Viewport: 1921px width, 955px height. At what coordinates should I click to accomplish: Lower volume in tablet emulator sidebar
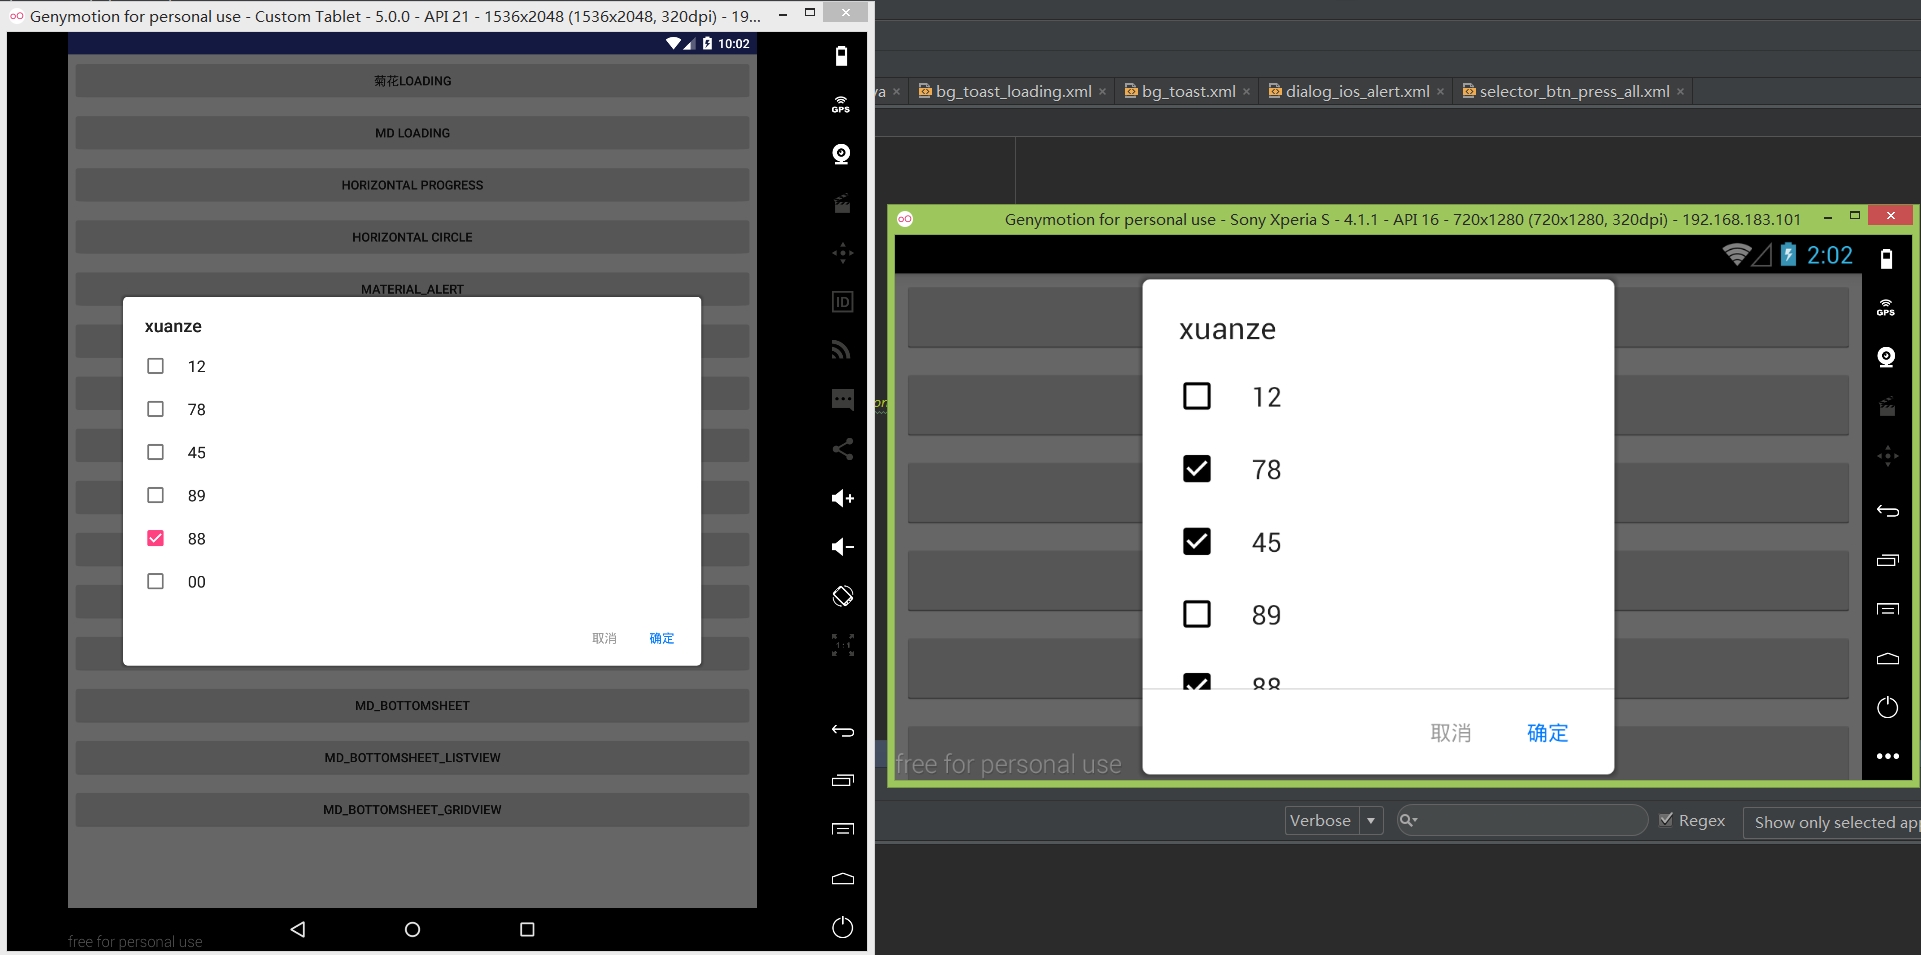842,547
